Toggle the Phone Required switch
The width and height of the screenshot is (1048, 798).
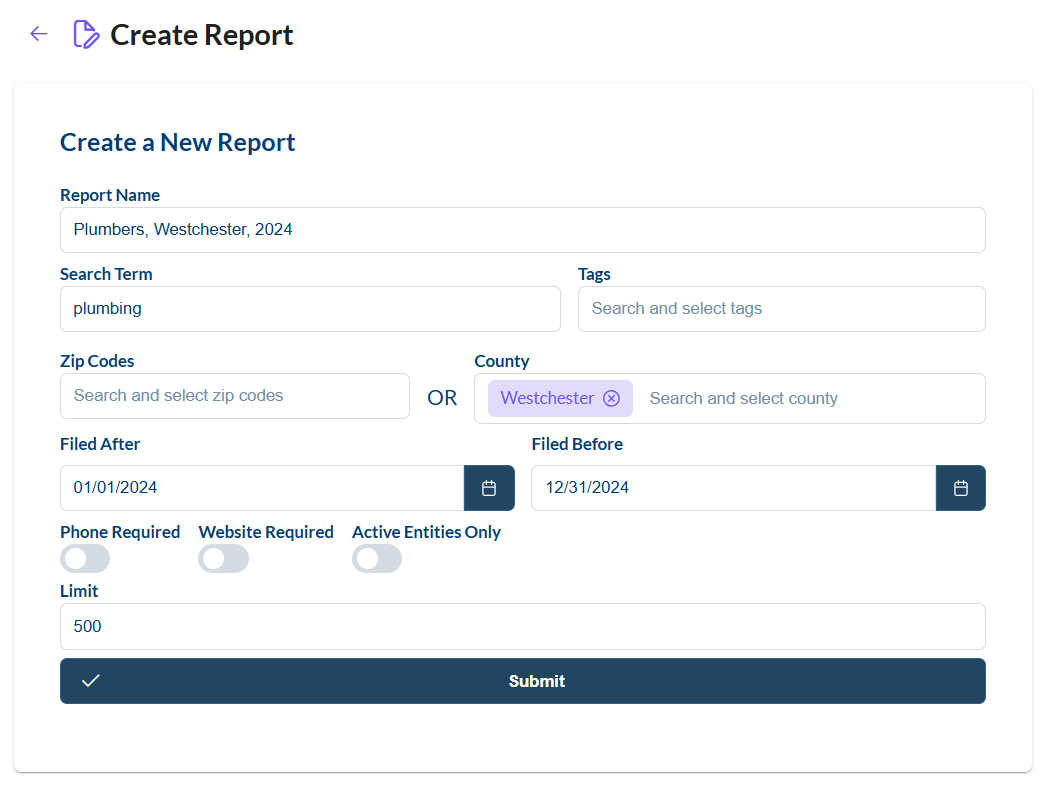click(x=85, y=559)
